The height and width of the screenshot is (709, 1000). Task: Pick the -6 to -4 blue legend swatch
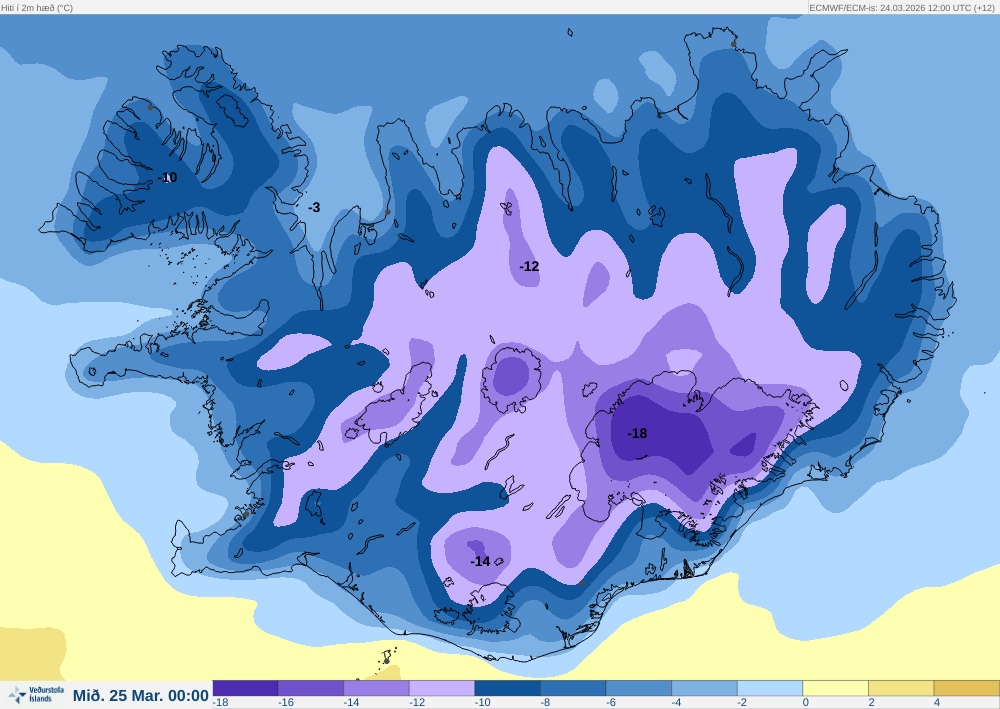[x=639, y=688]
